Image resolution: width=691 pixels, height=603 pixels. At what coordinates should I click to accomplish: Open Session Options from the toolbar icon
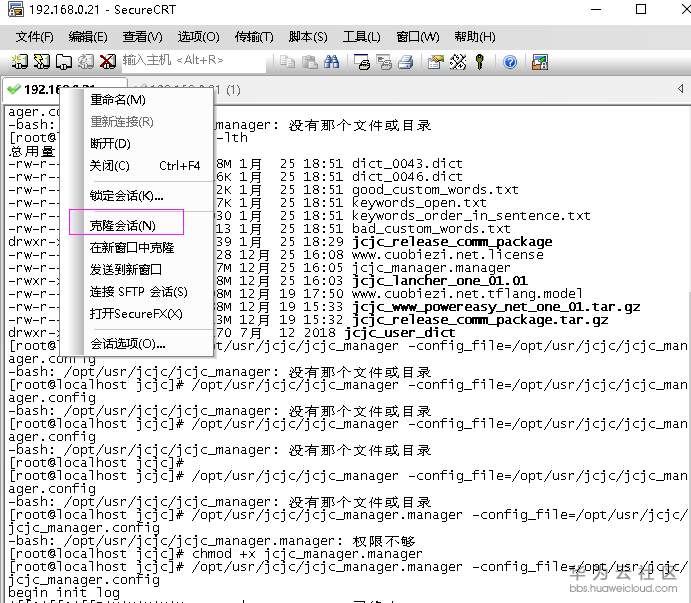pyautogui.click(x=436, y=62)
